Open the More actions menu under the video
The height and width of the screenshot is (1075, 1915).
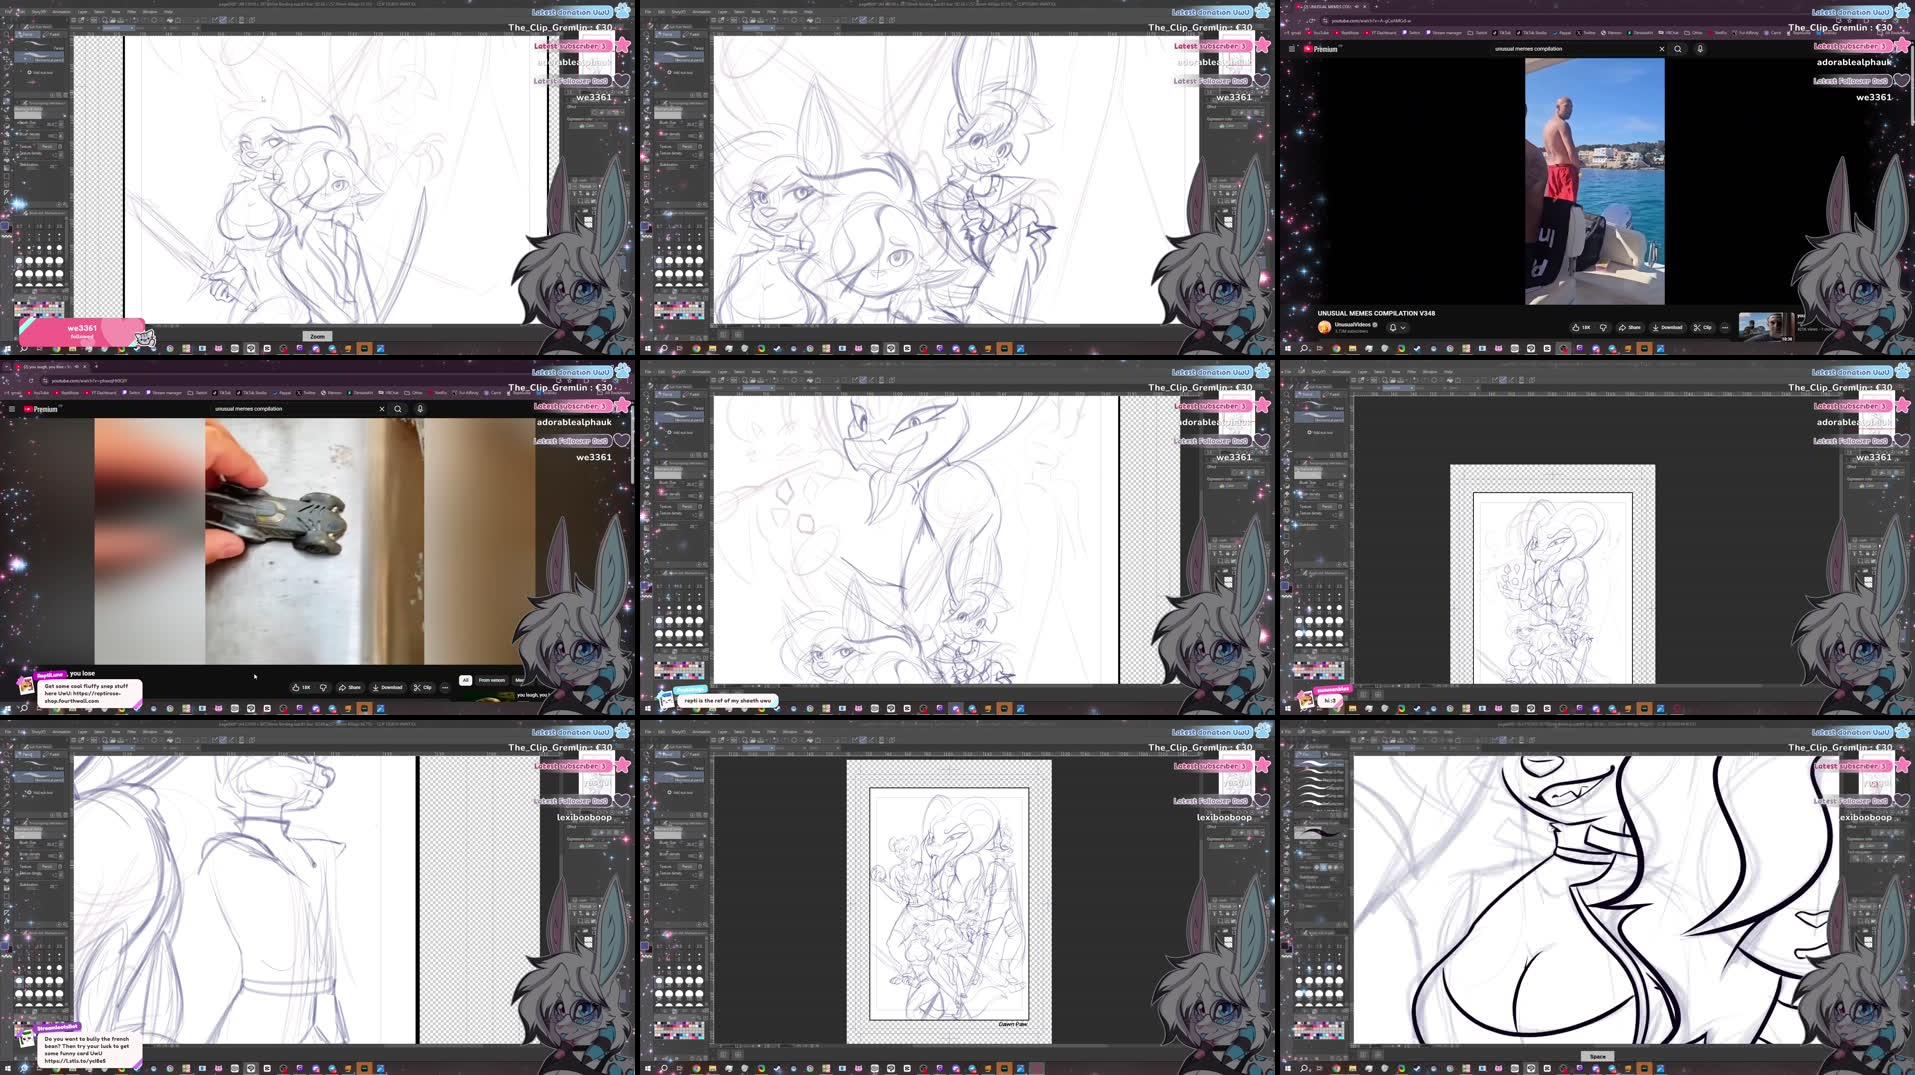click(x=1725, y=328)
